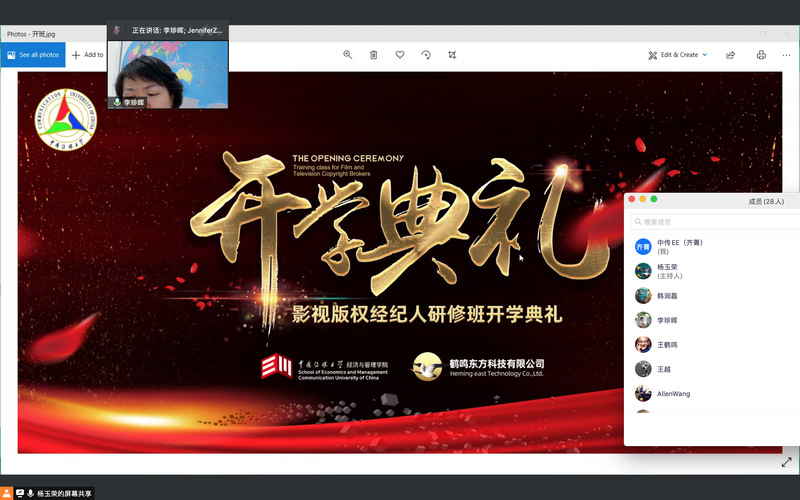The height and width of the screenshot is (500, 800).
Task: Open the Edit & Create dropdown
Action: 678,55
